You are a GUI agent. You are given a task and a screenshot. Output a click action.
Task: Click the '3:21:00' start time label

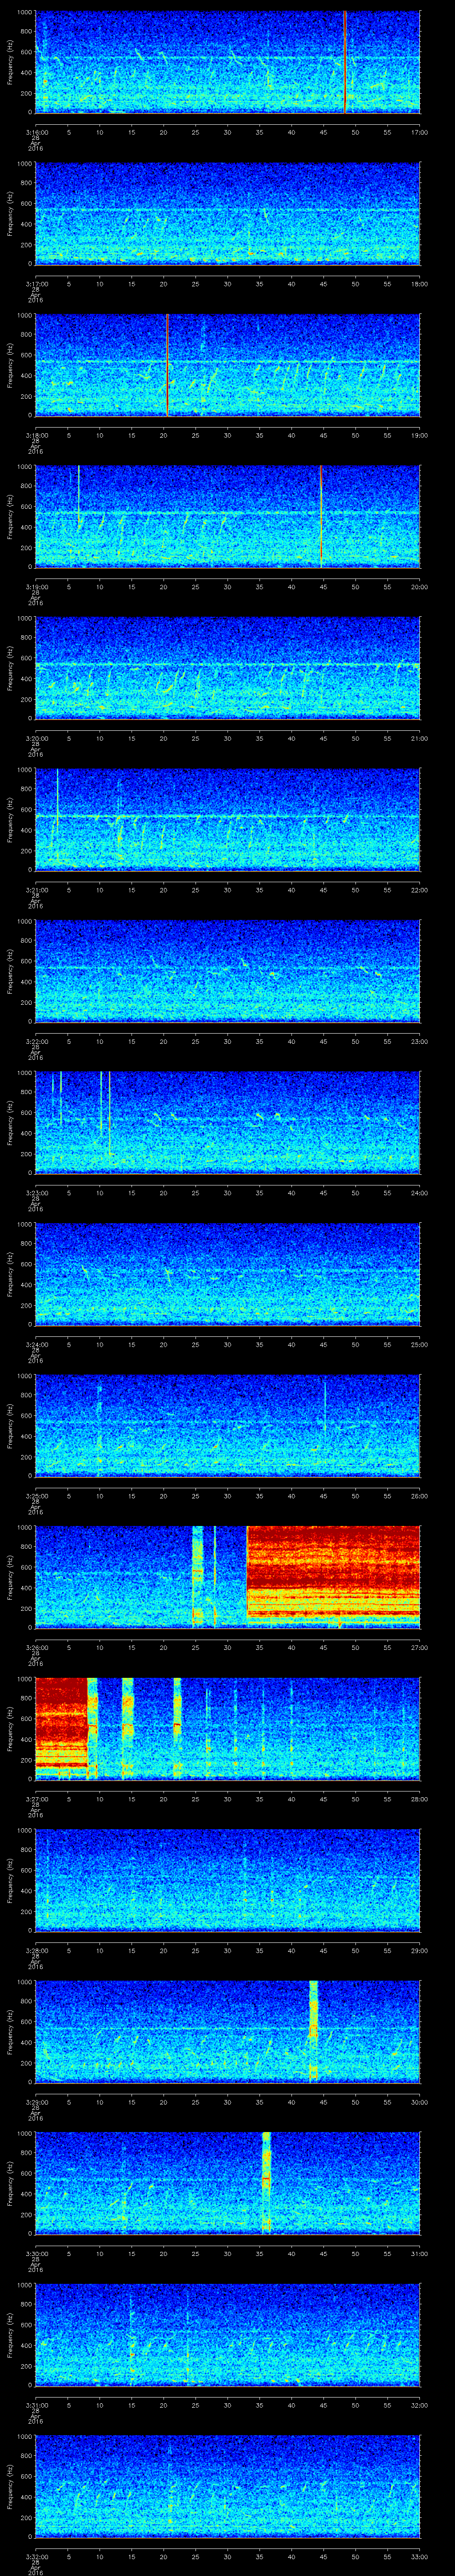(x=36, y=890)
